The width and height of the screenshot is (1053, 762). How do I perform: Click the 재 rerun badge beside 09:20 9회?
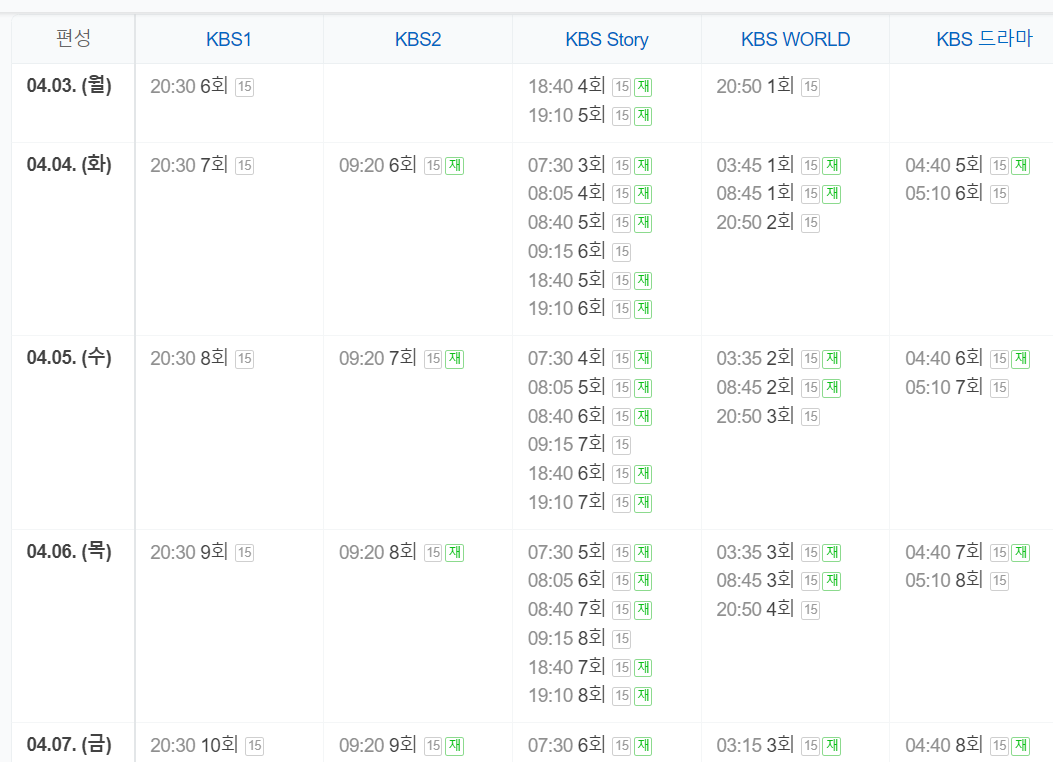click(455, 746)
